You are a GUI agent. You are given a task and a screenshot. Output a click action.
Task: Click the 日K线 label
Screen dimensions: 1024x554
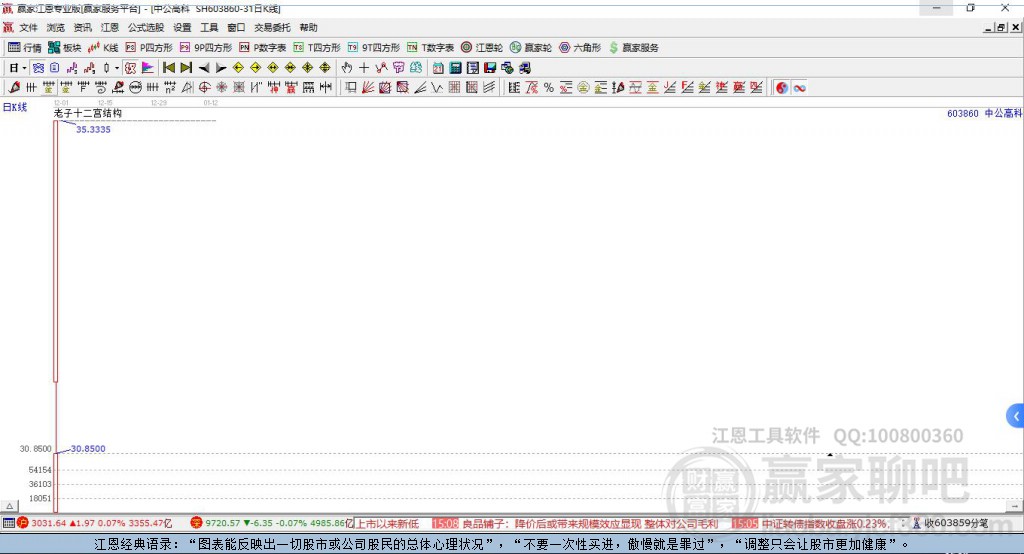(15, 107)
